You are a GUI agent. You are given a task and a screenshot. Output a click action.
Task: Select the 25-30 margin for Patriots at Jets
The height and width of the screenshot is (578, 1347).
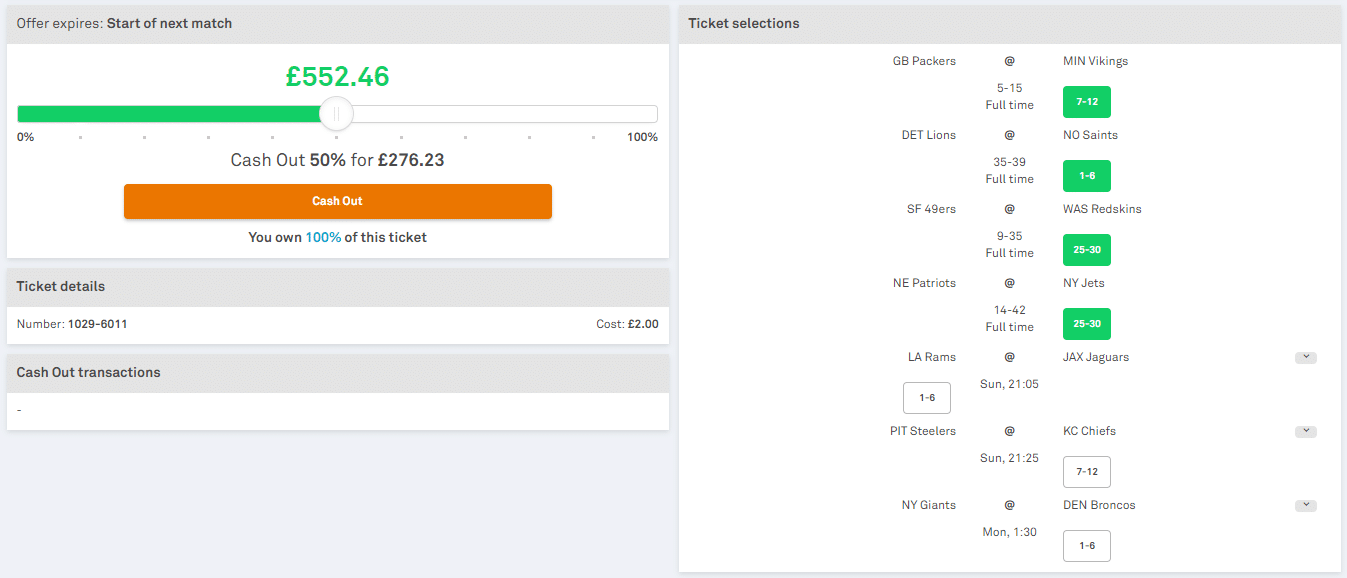(x=1087, y=324)
